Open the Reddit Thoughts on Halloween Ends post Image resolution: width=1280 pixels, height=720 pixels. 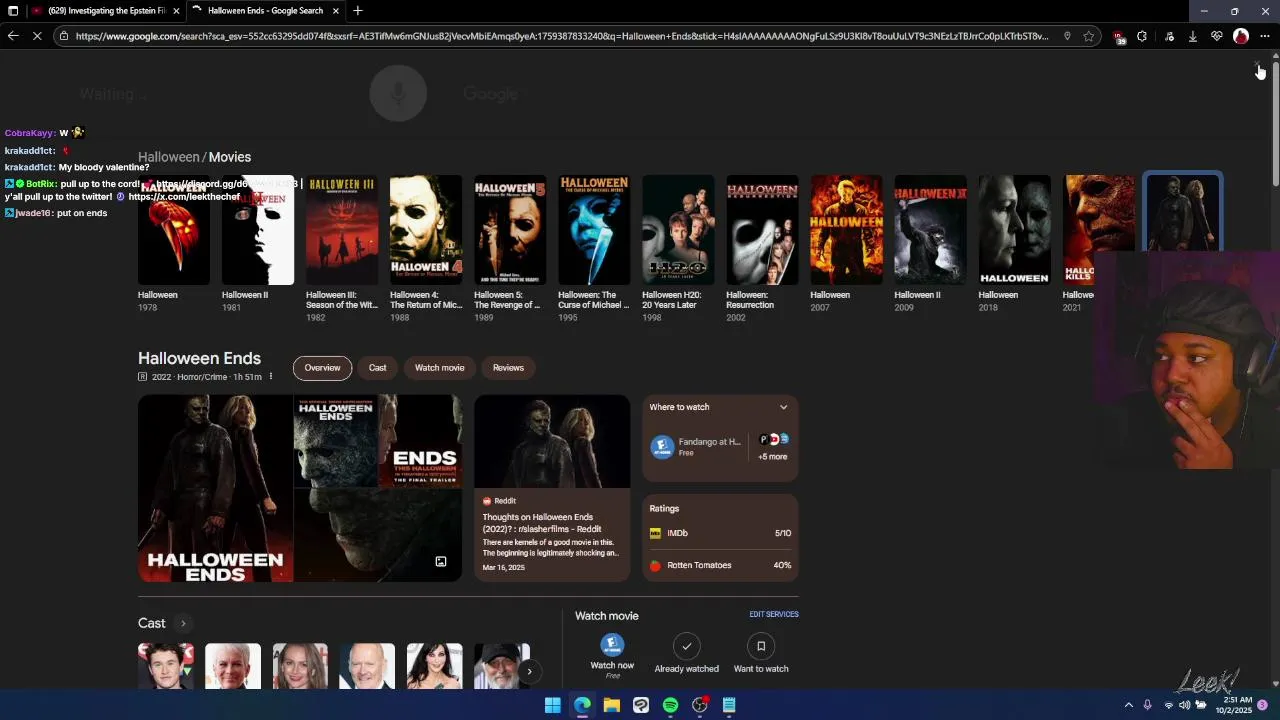(x=552, y=488)
